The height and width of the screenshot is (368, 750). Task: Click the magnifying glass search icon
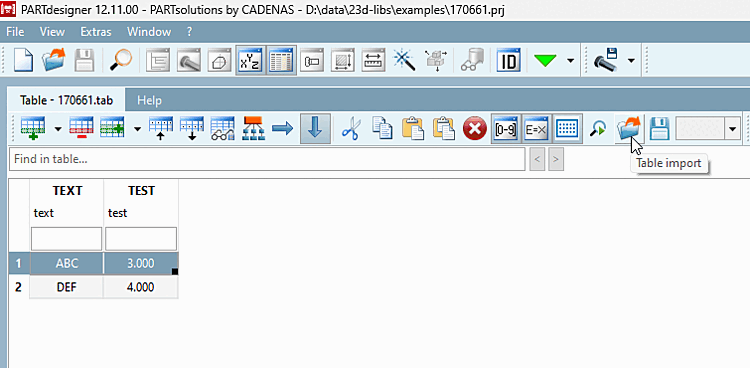tap(121, 60)
